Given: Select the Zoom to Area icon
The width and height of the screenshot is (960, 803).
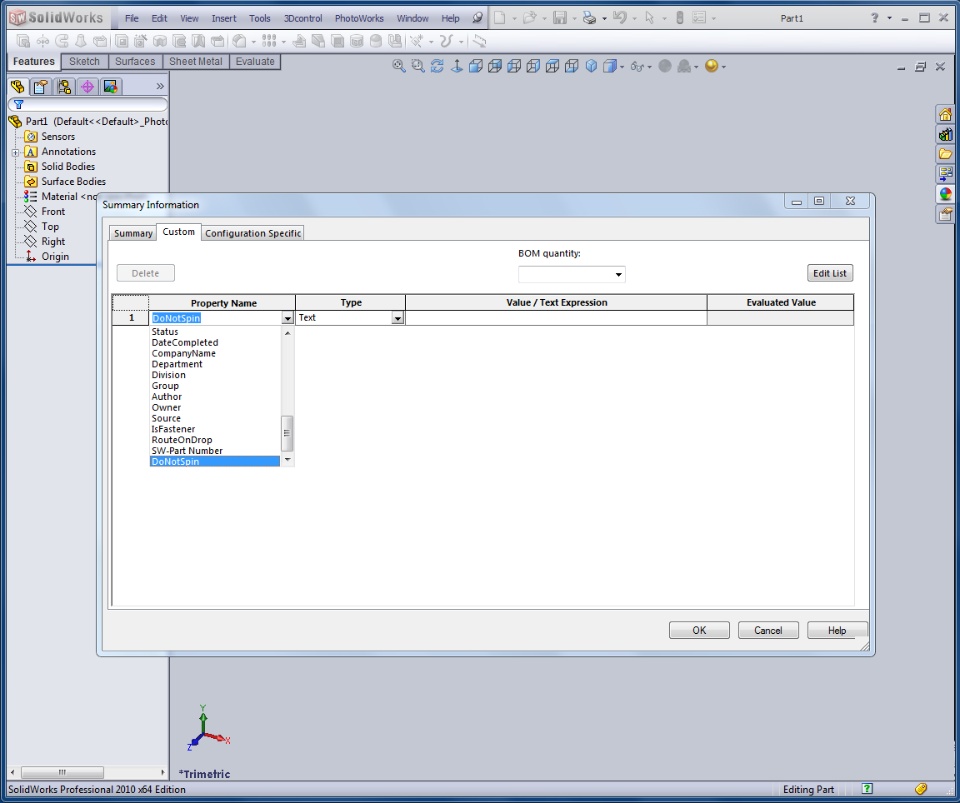Looking at the screenshot, I should [x=418, y=66].
